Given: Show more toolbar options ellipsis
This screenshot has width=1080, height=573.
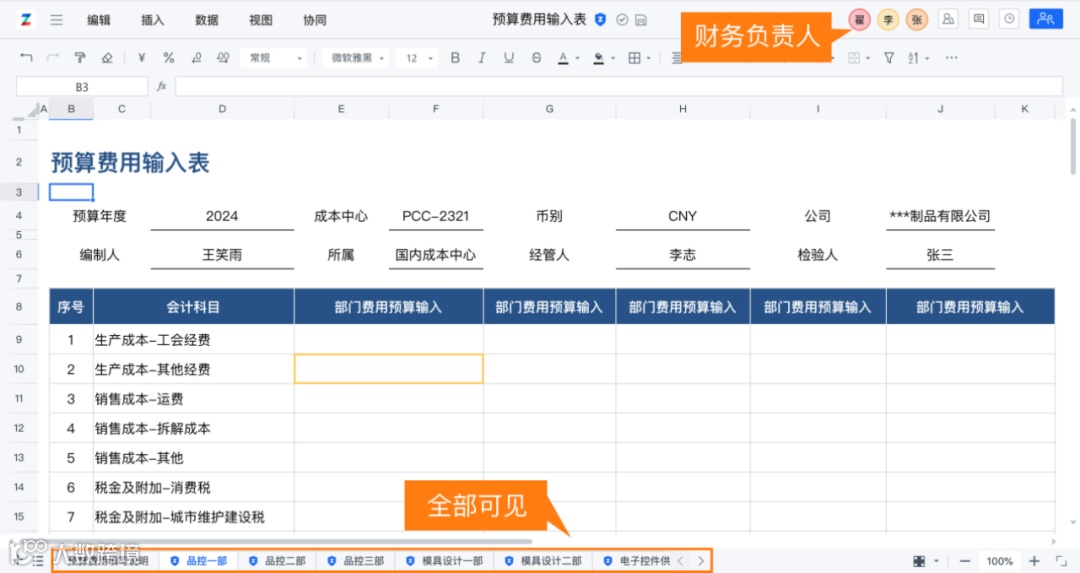Looking at the screenshot, I should pos(951,58).
